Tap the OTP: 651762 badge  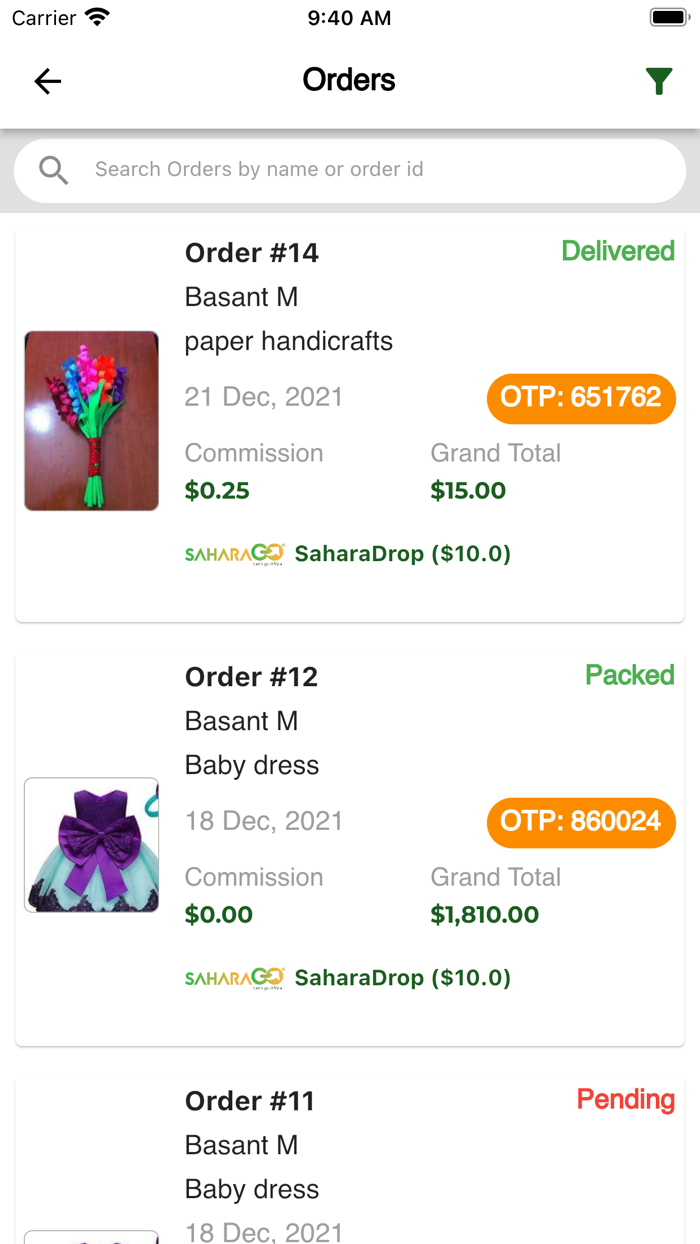coord(581,398)
